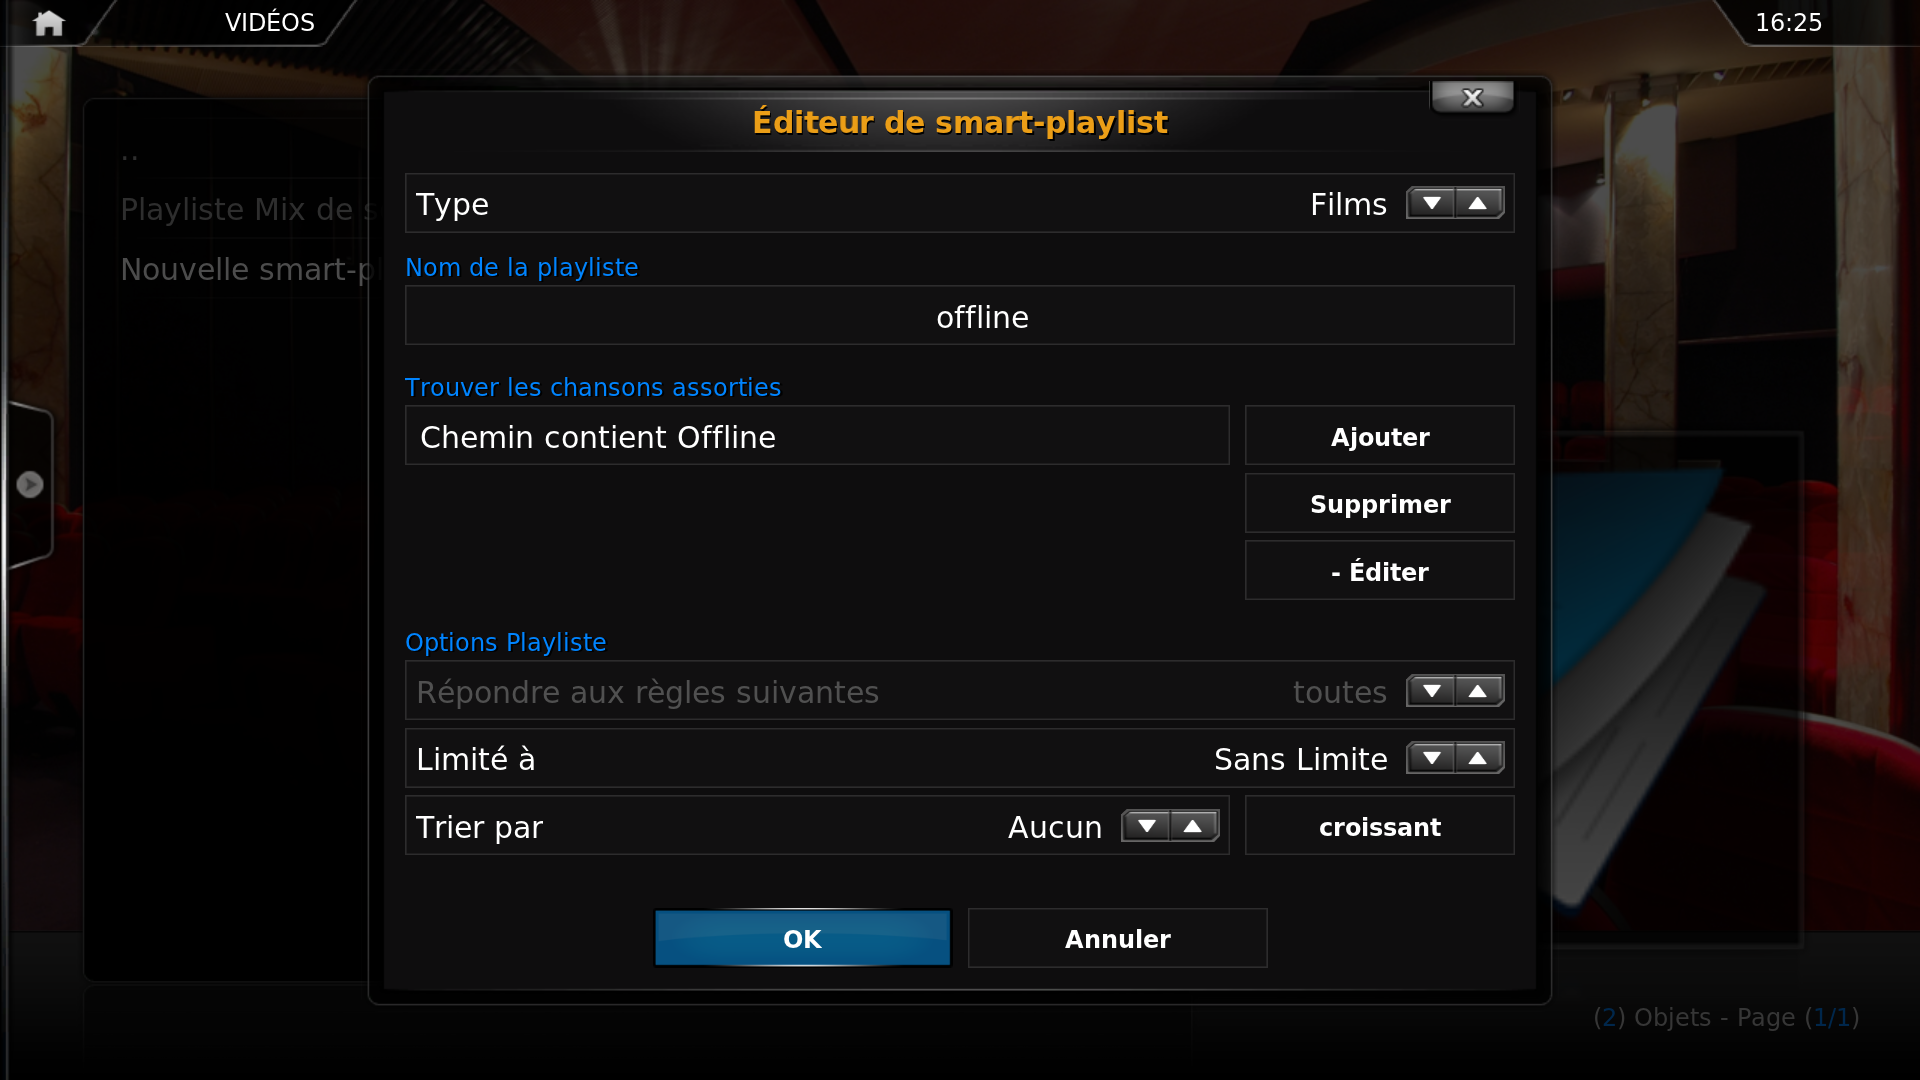Click the Éditer rule button
This screenshot has height=1080, width=1920.
click(x=1379, y=571)
